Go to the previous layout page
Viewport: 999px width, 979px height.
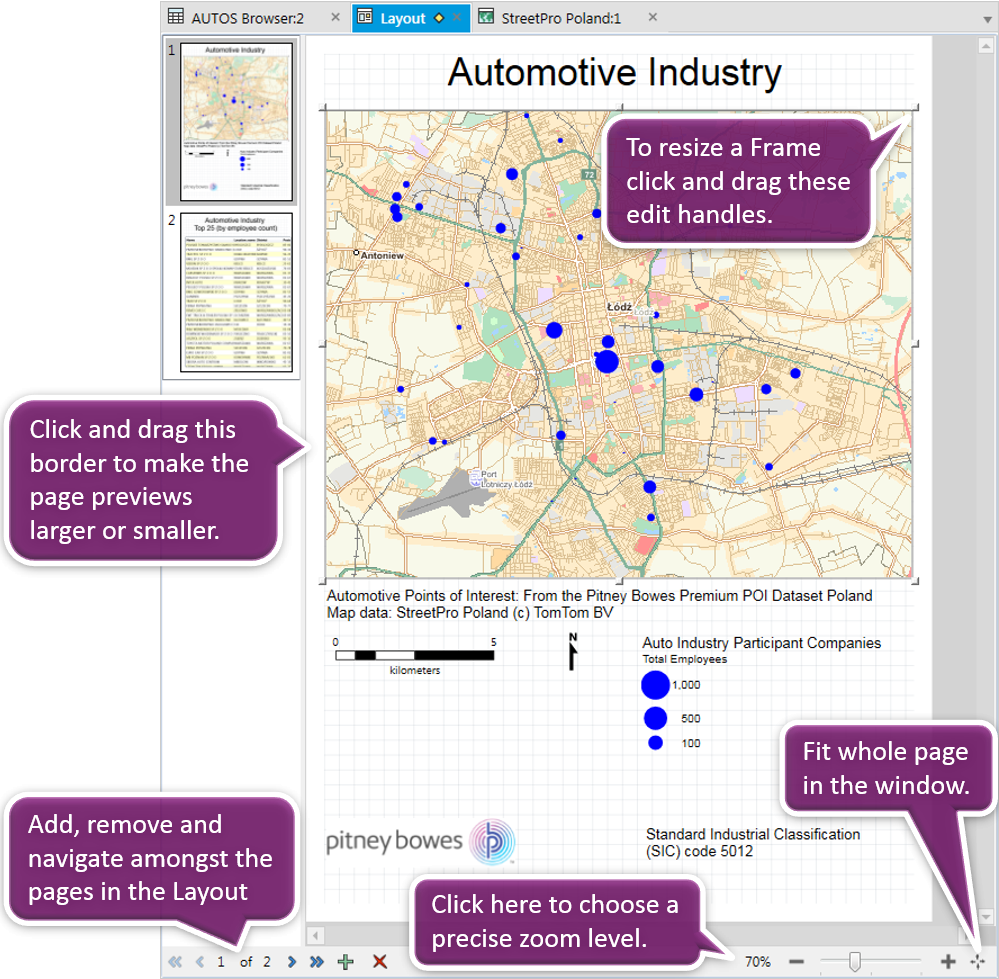tap(199, 962)
